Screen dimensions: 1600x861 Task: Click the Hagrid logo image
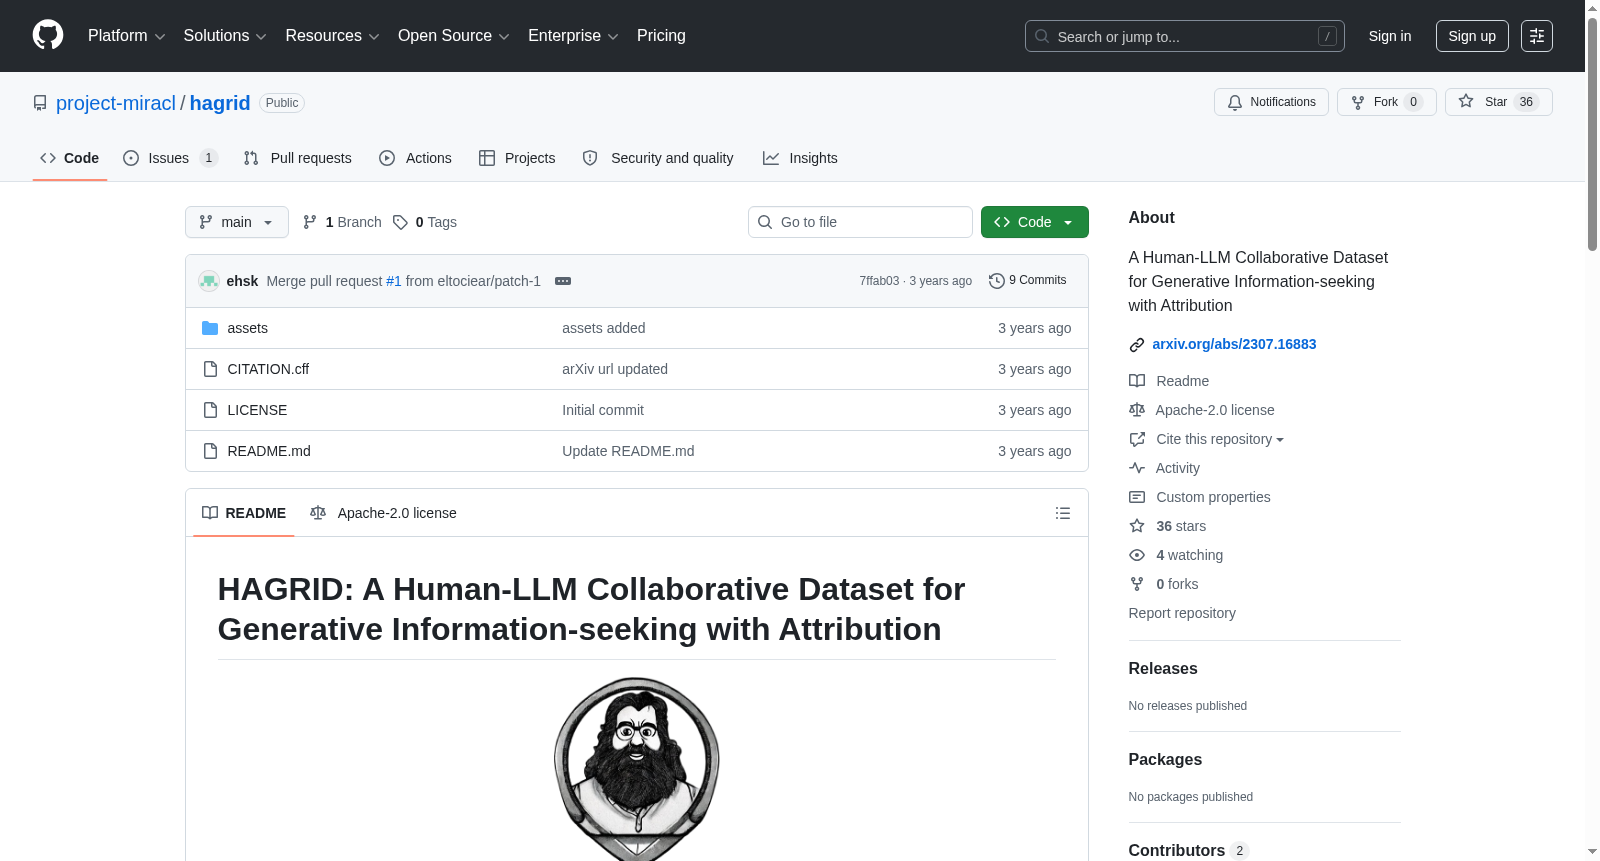coord(637,768)
